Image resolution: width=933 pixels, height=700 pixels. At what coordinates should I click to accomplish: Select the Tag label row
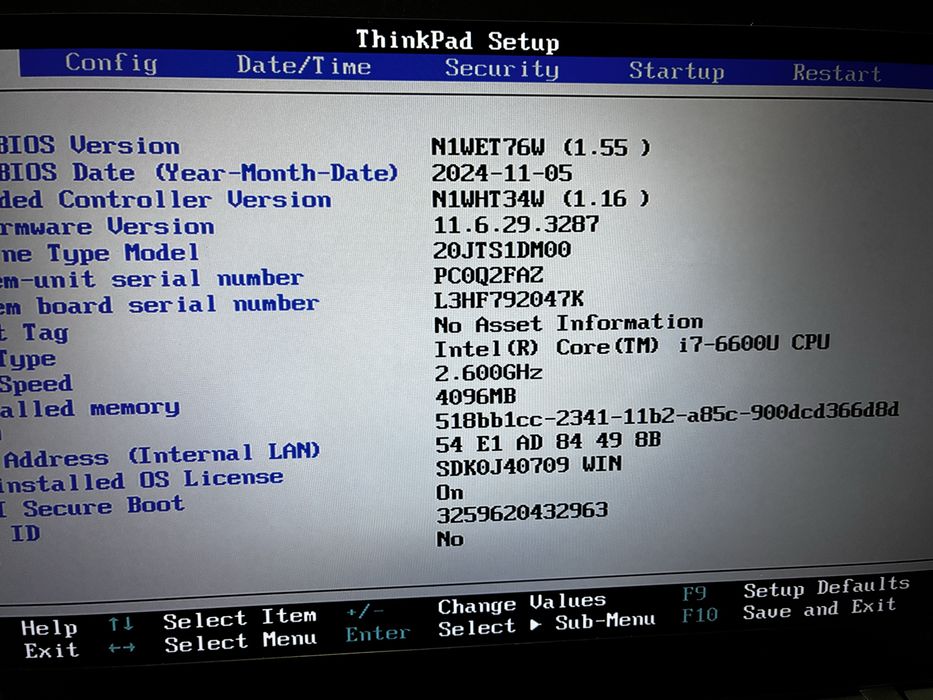point(35,332)
